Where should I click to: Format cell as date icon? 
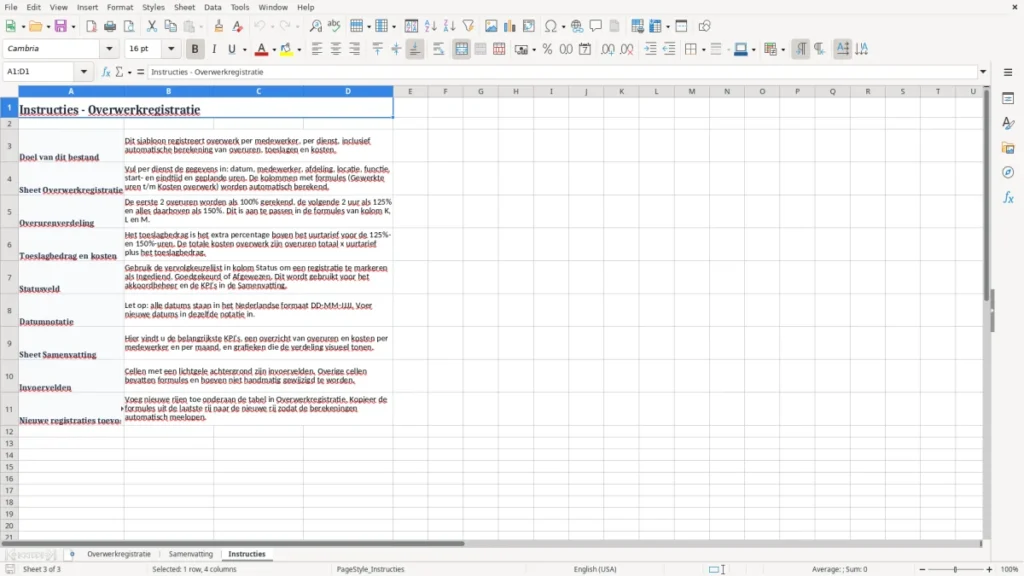coord(585,49)
